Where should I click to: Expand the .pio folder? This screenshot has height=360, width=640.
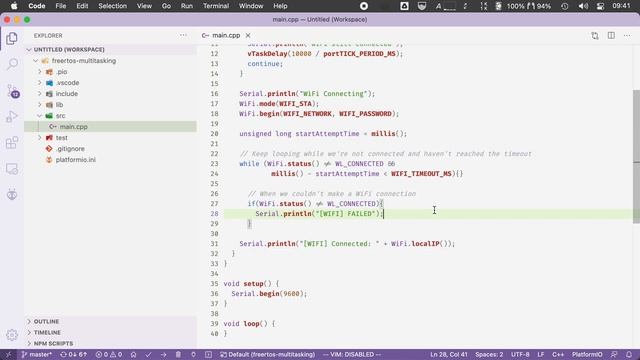click(40, 71)
